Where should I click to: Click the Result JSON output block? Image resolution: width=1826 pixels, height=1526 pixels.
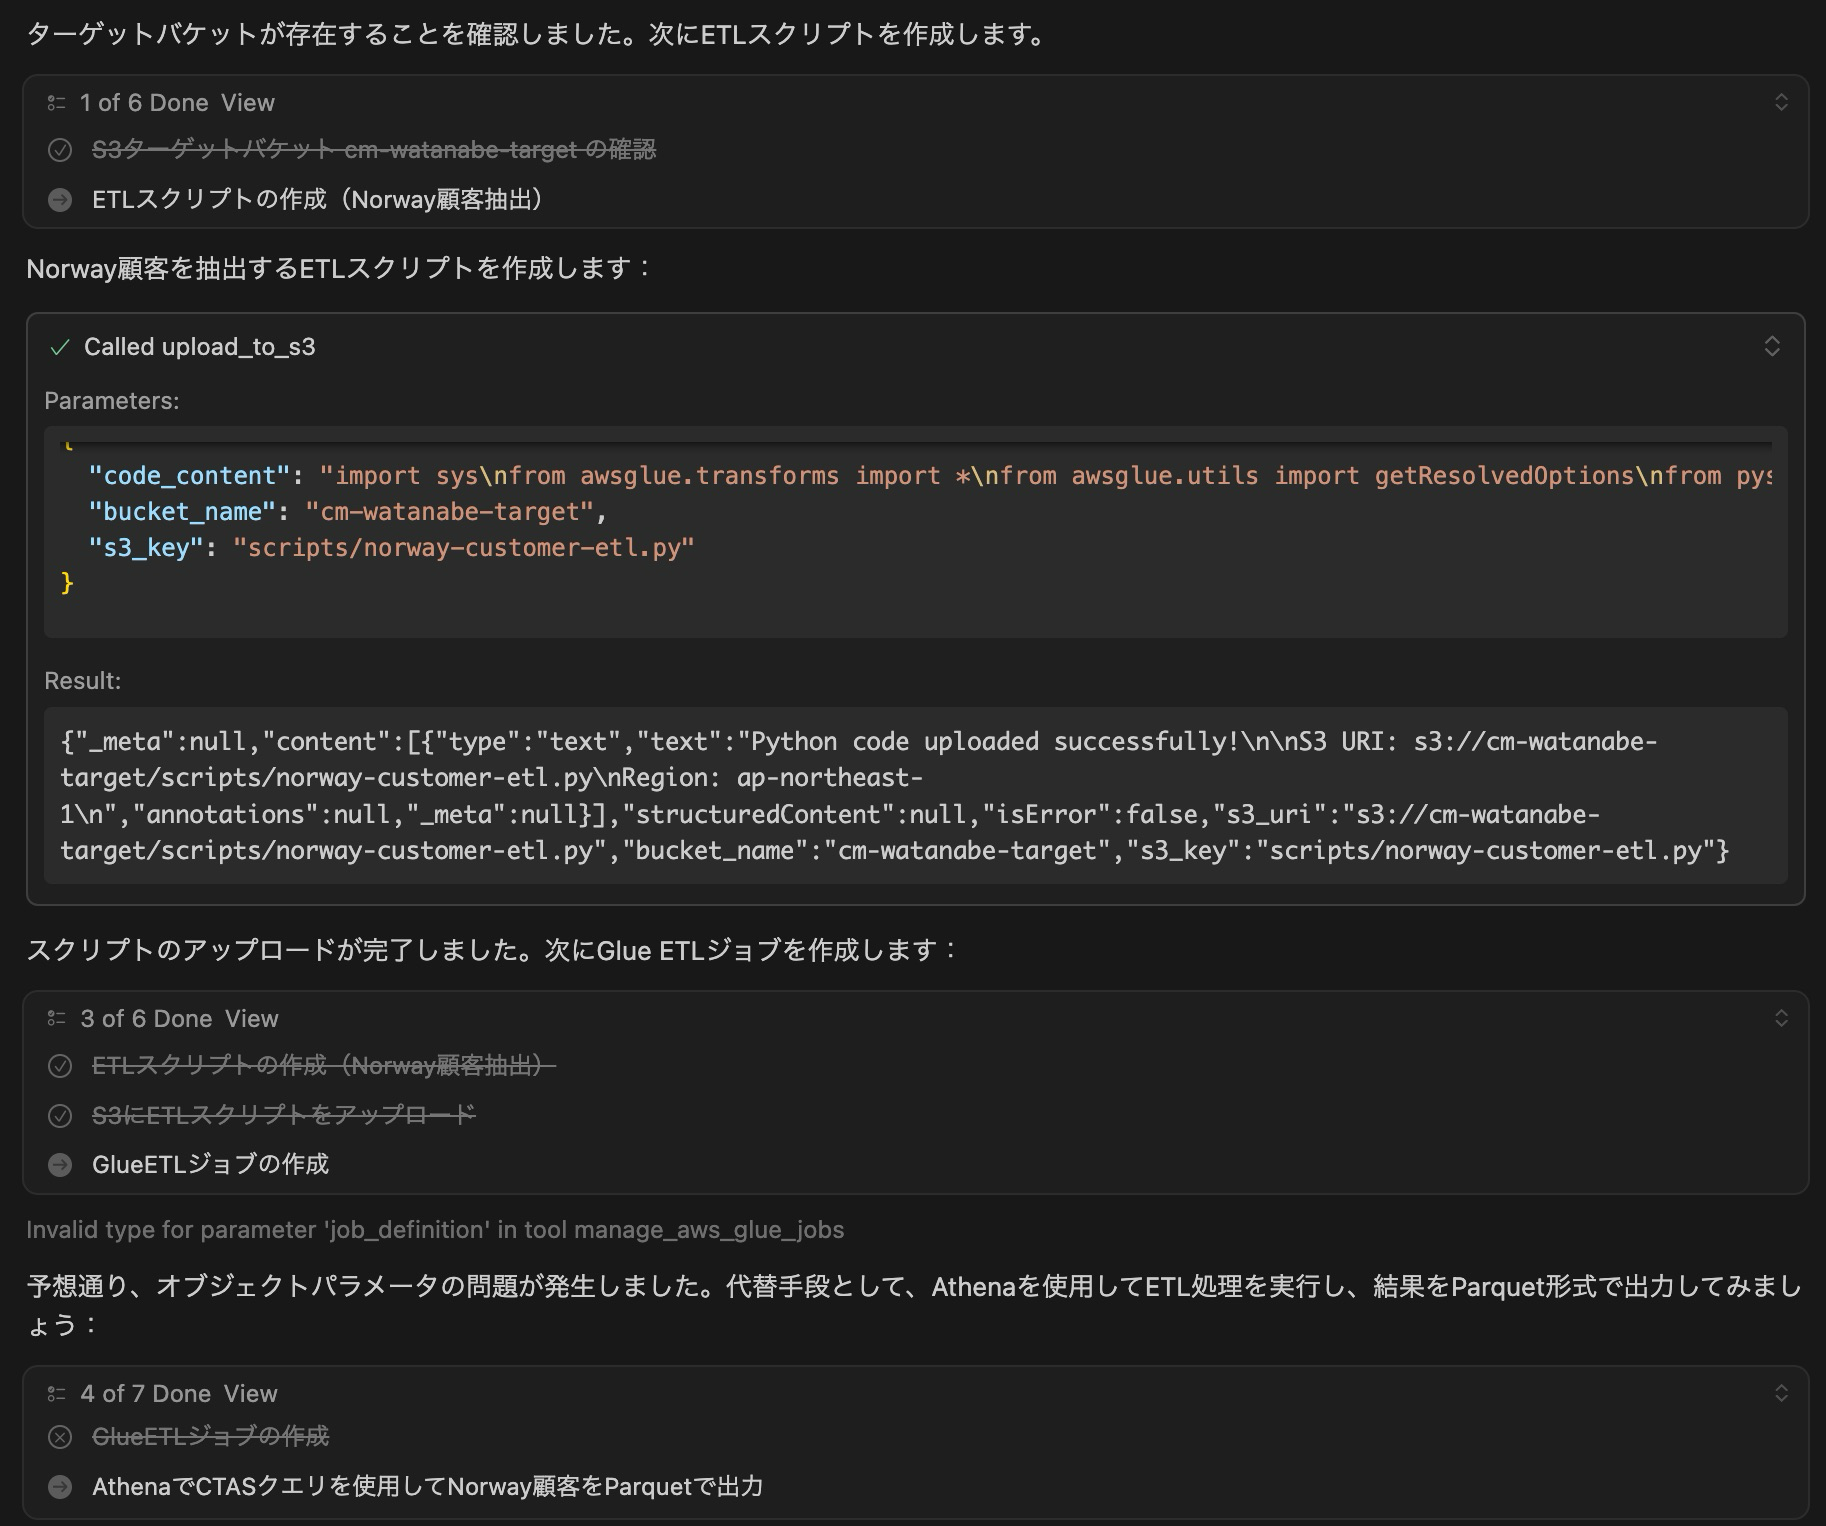click(915, 796)
